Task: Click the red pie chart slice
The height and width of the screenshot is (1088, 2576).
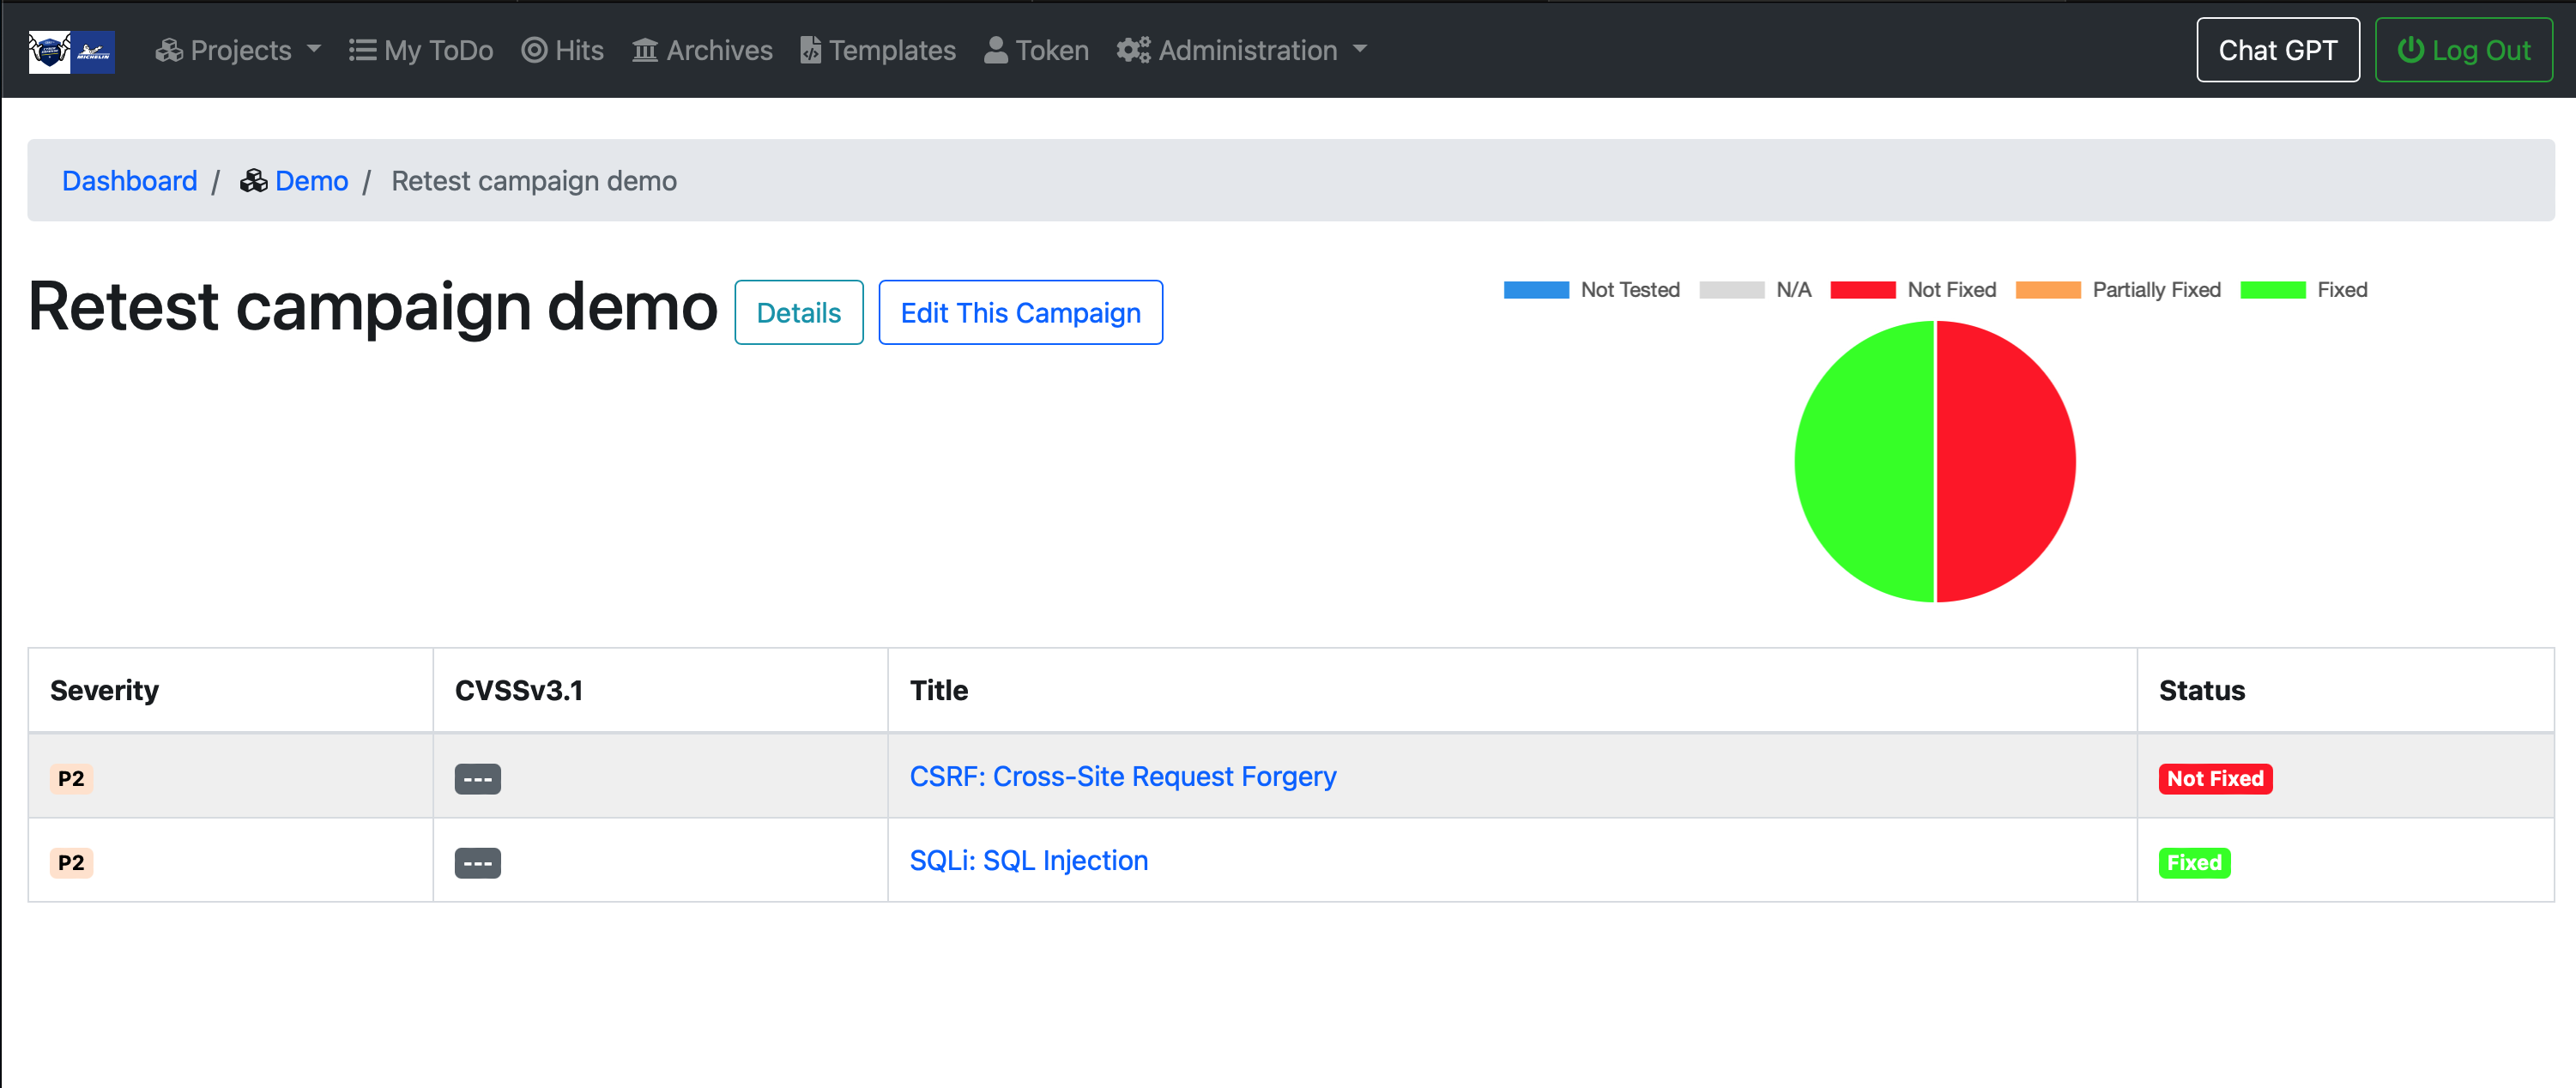Action: pos(2005,462)
